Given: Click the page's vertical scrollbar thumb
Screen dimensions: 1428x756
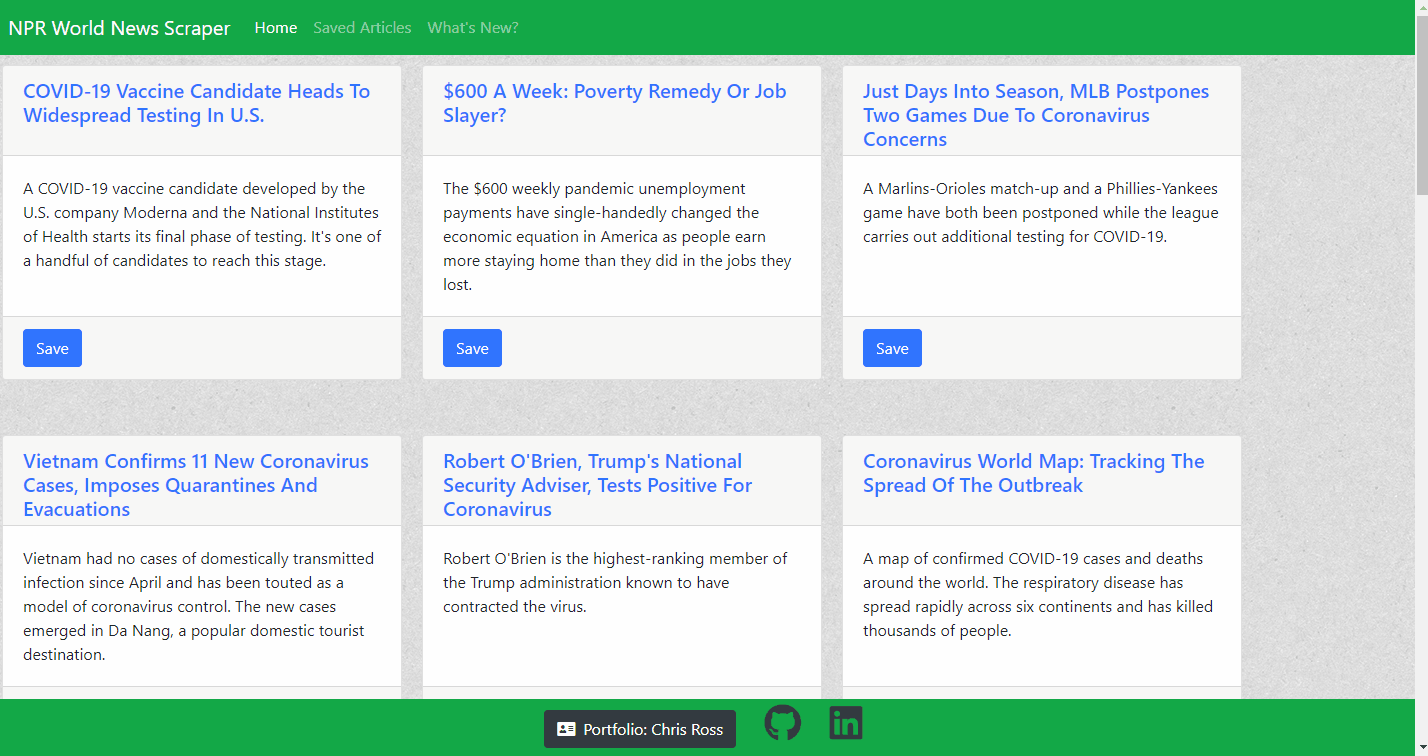Looking at the screenshot, I should [1421, 105].
